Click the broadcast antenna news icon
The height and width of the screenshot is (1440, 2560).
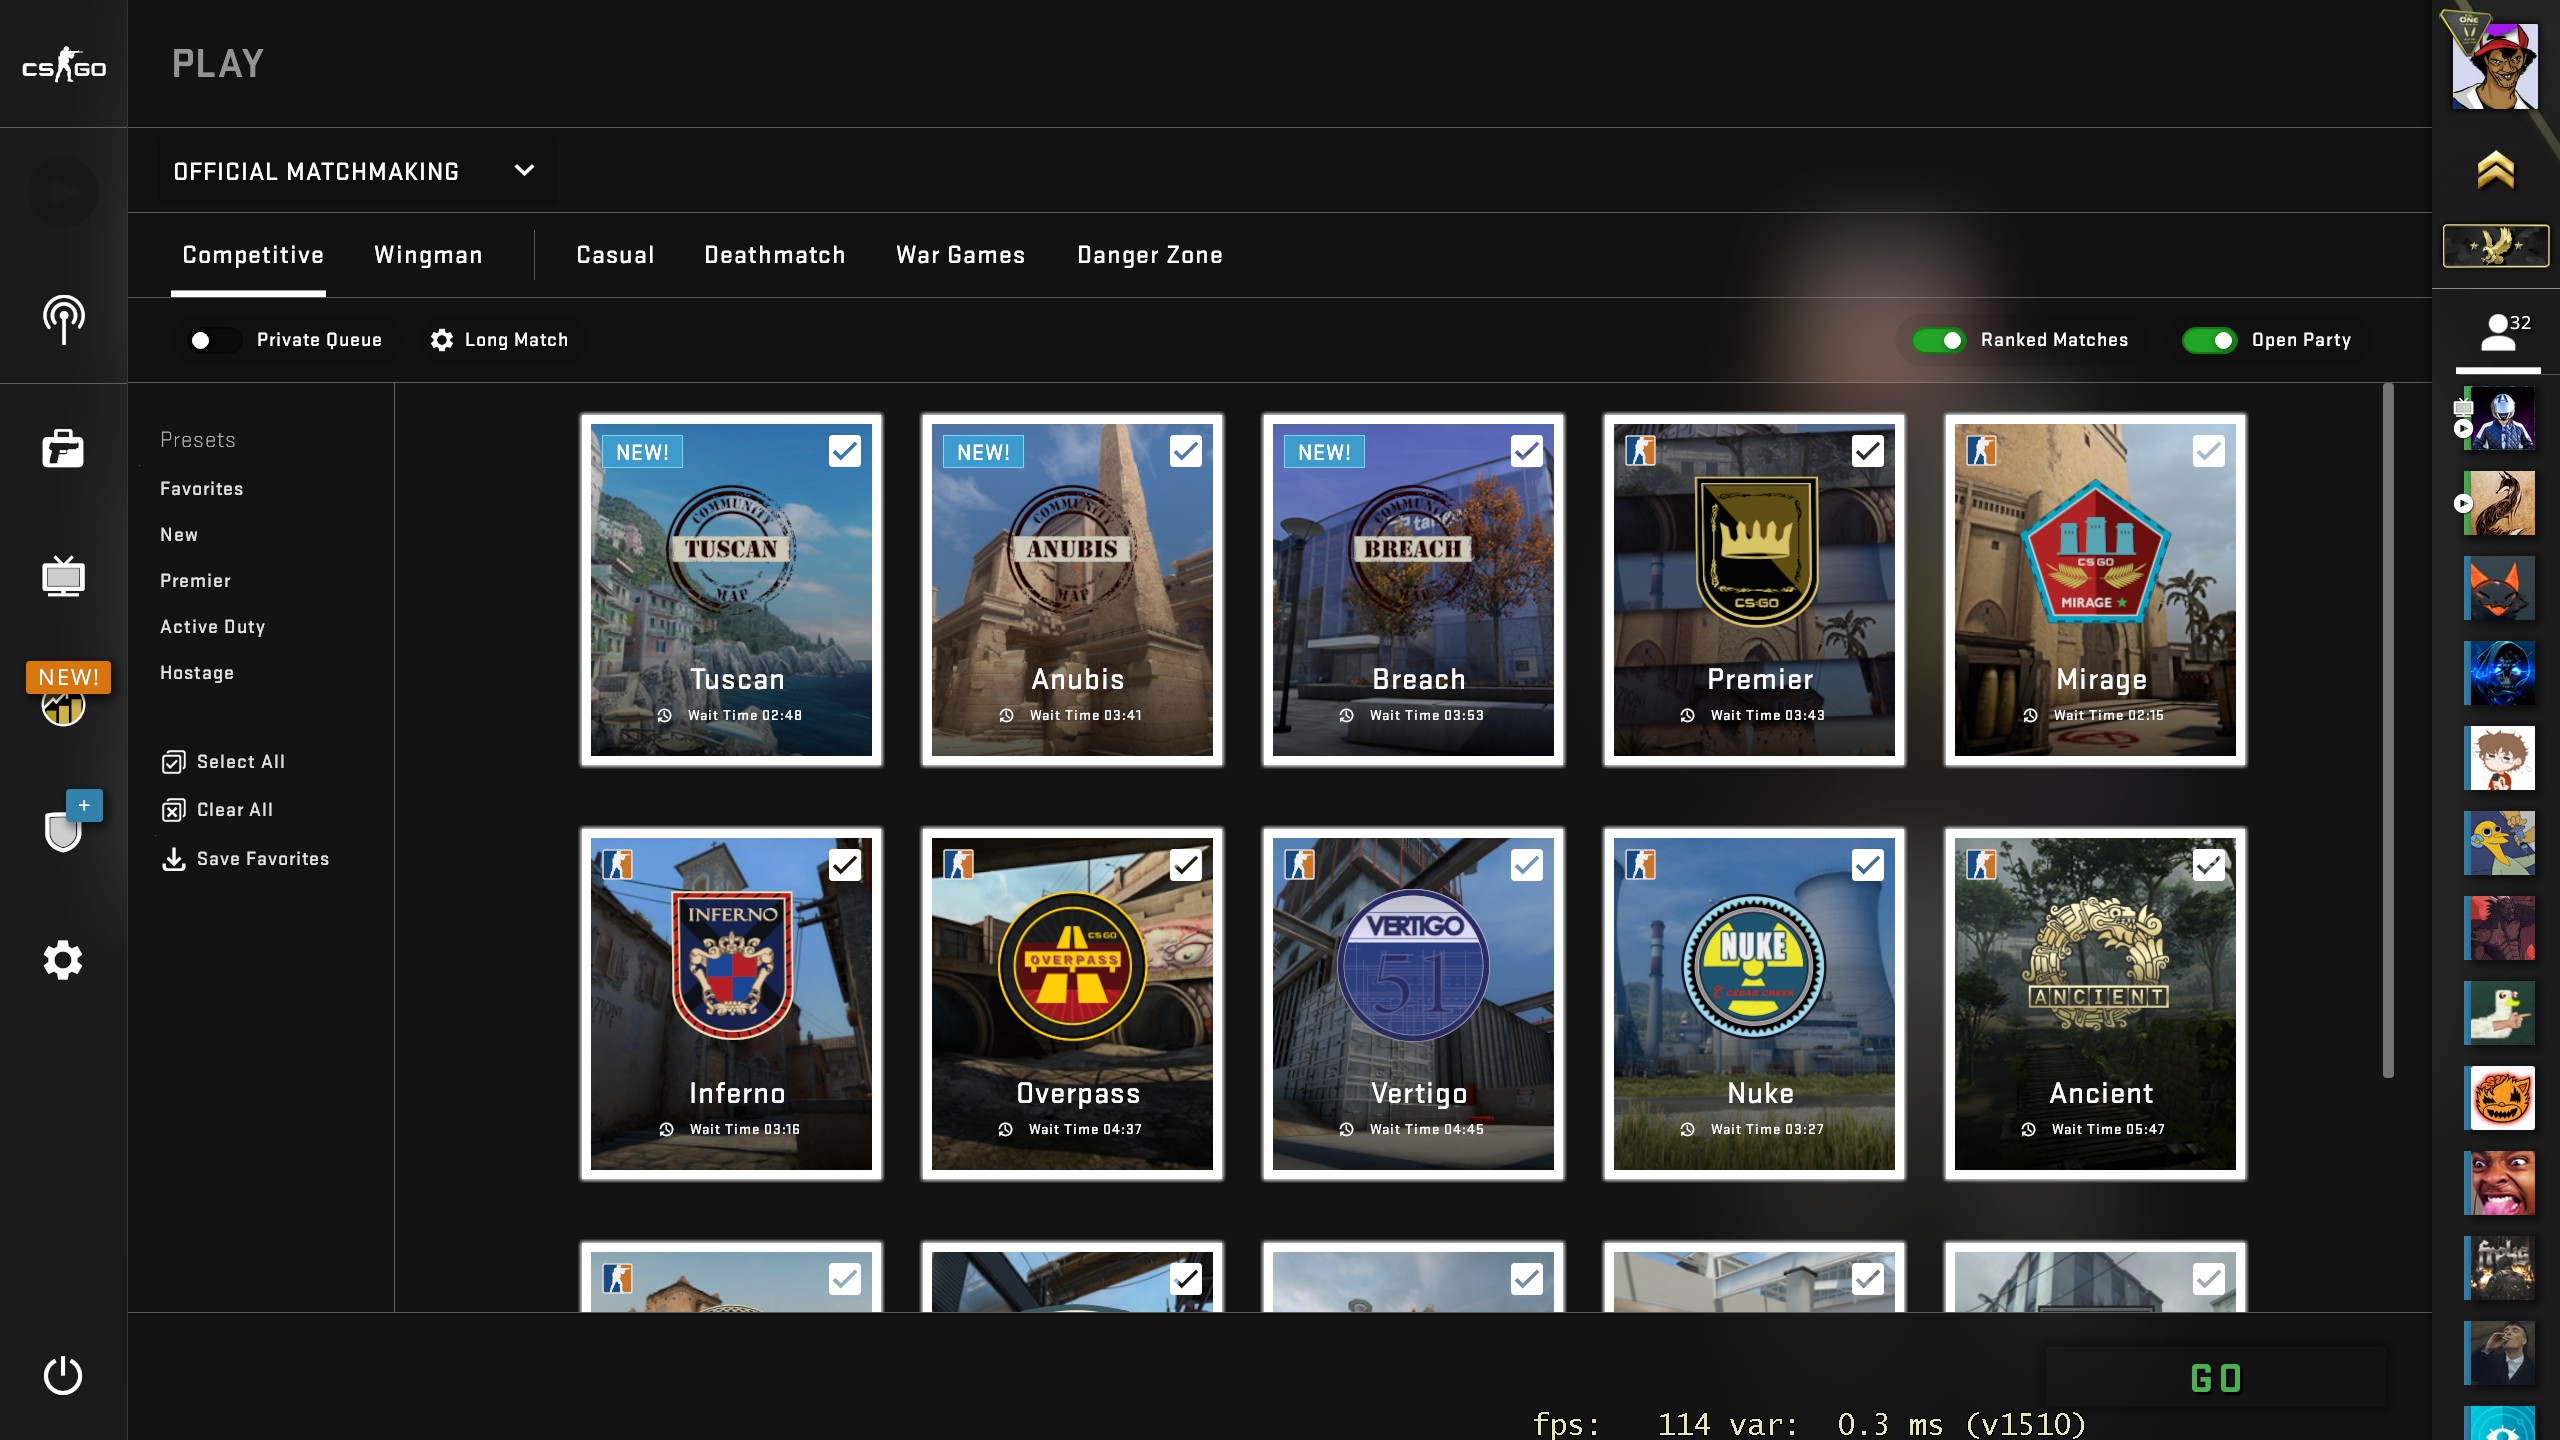click(x=63, y=320)
